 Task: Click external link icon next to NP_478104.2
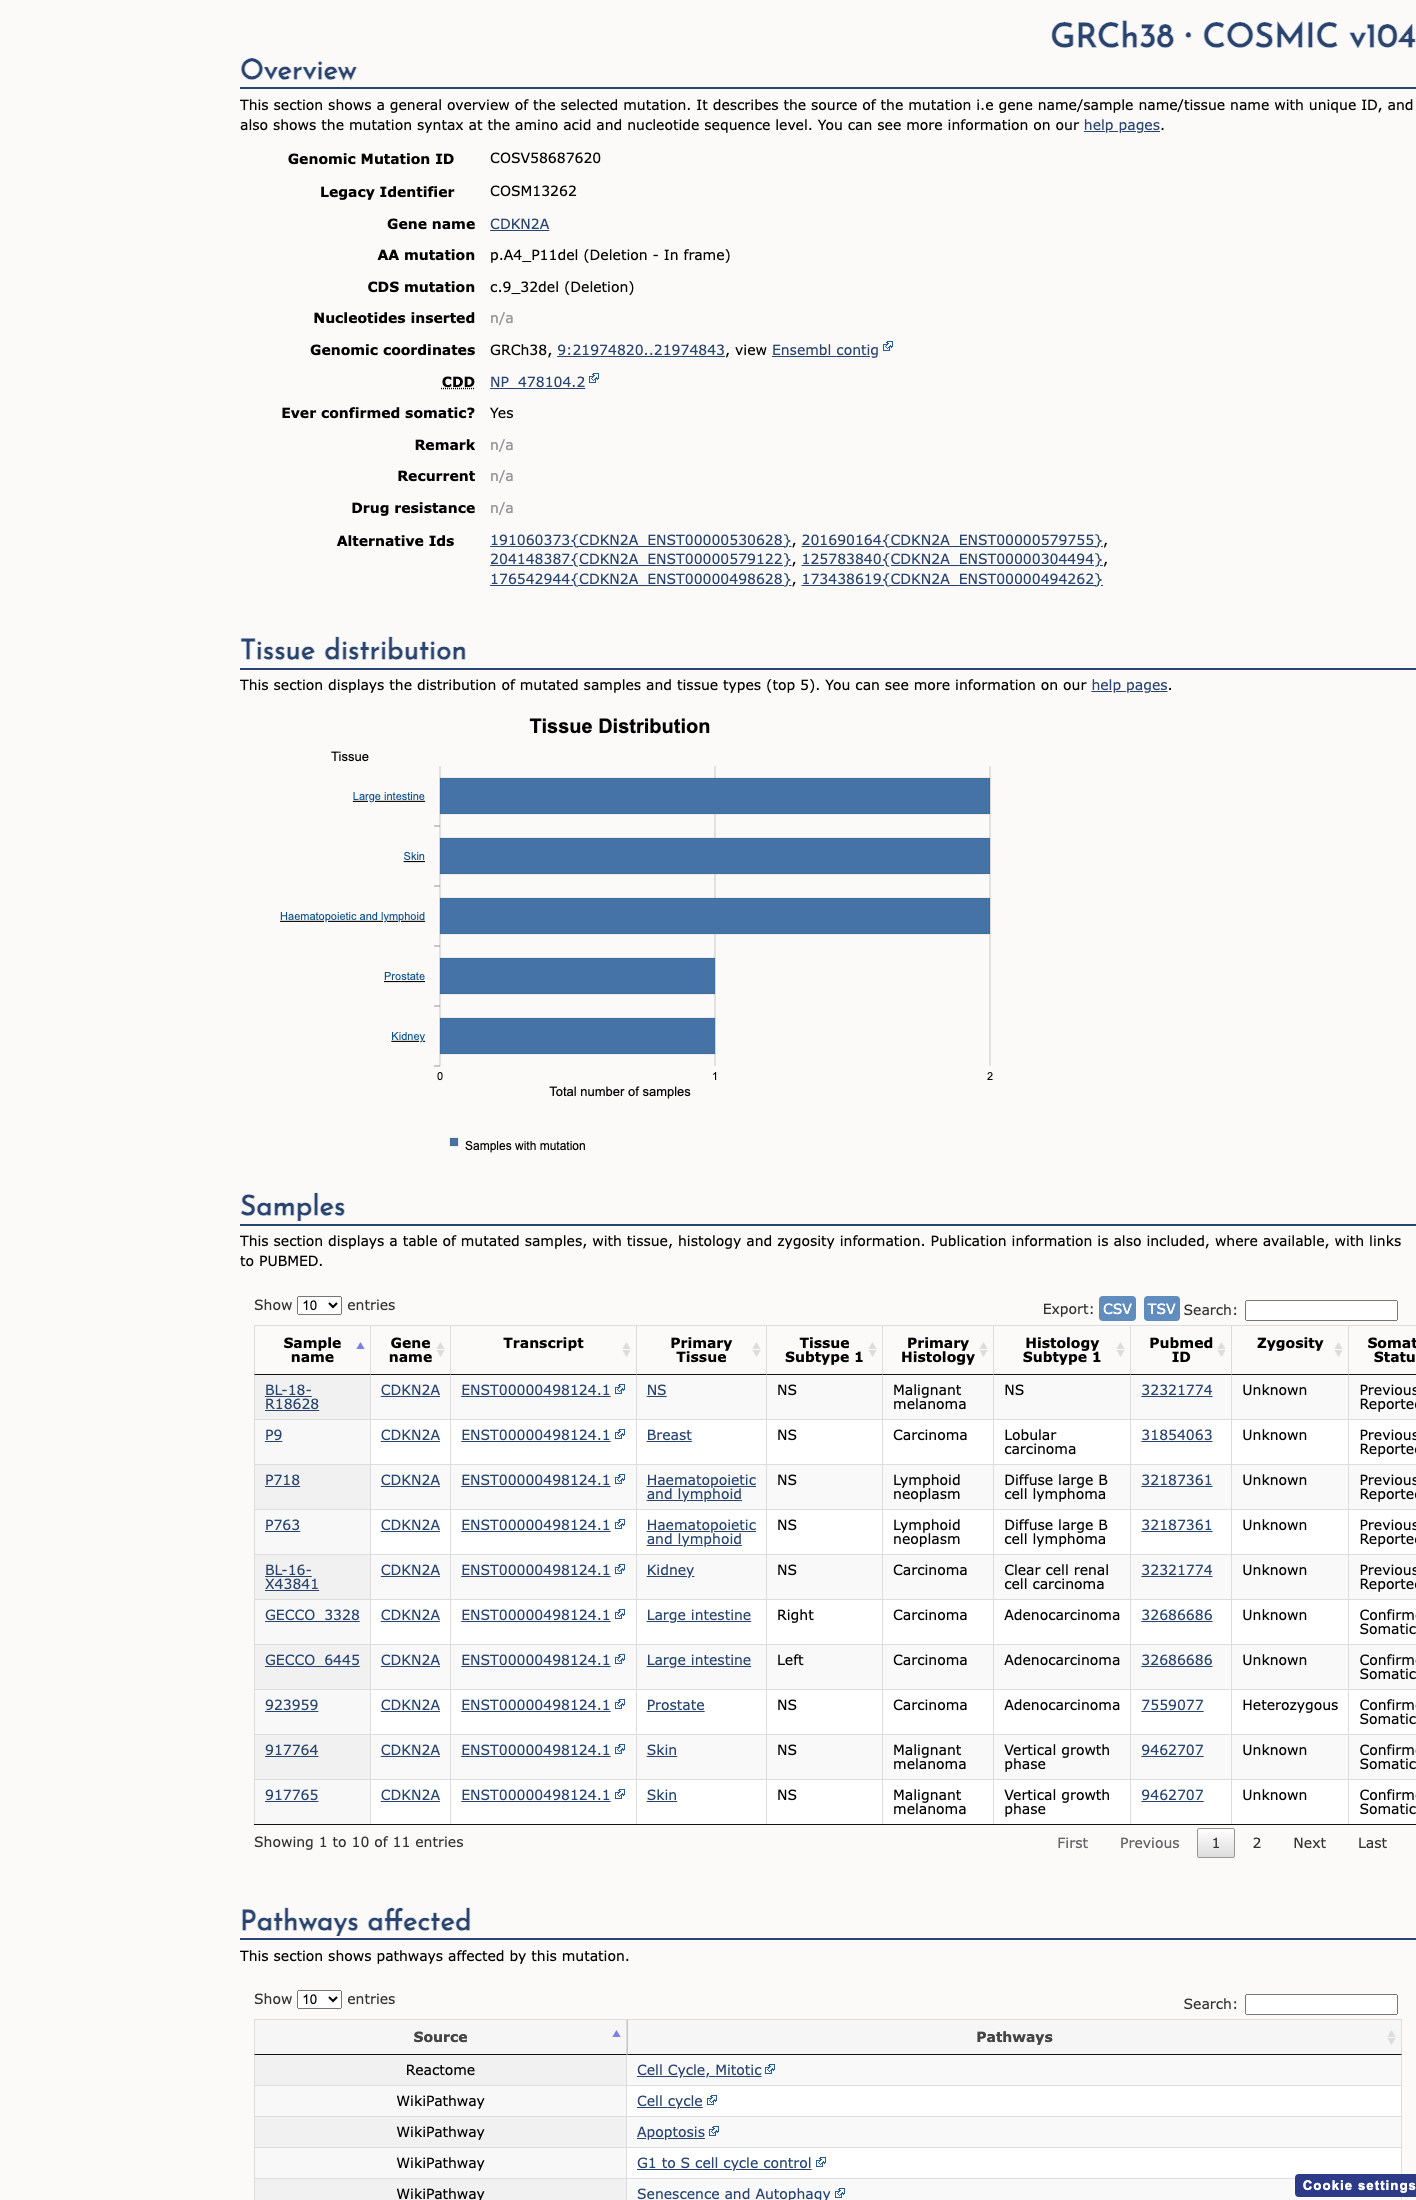click(594, 379)
